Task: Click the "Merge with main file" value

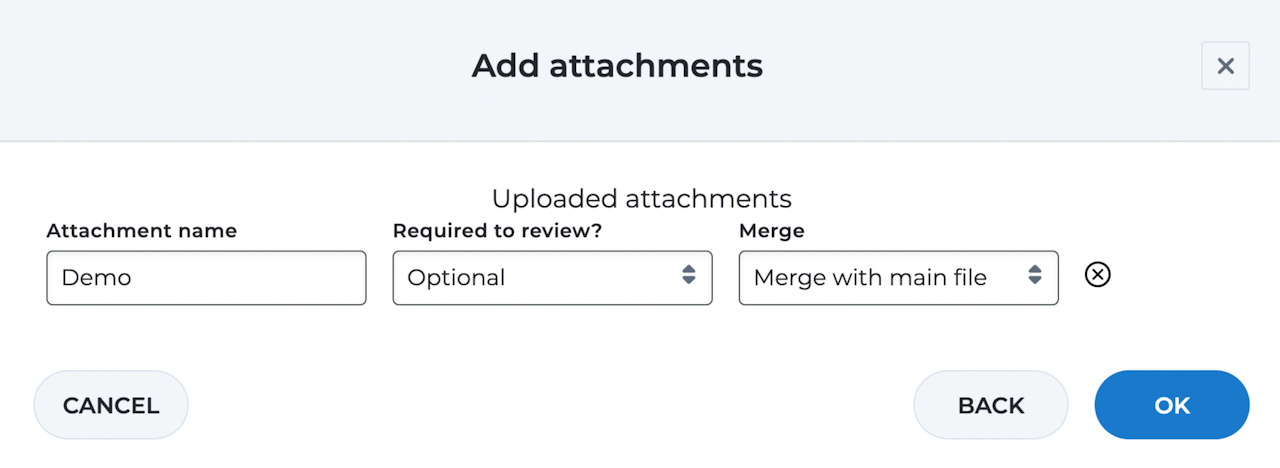Action: point(870,278)
